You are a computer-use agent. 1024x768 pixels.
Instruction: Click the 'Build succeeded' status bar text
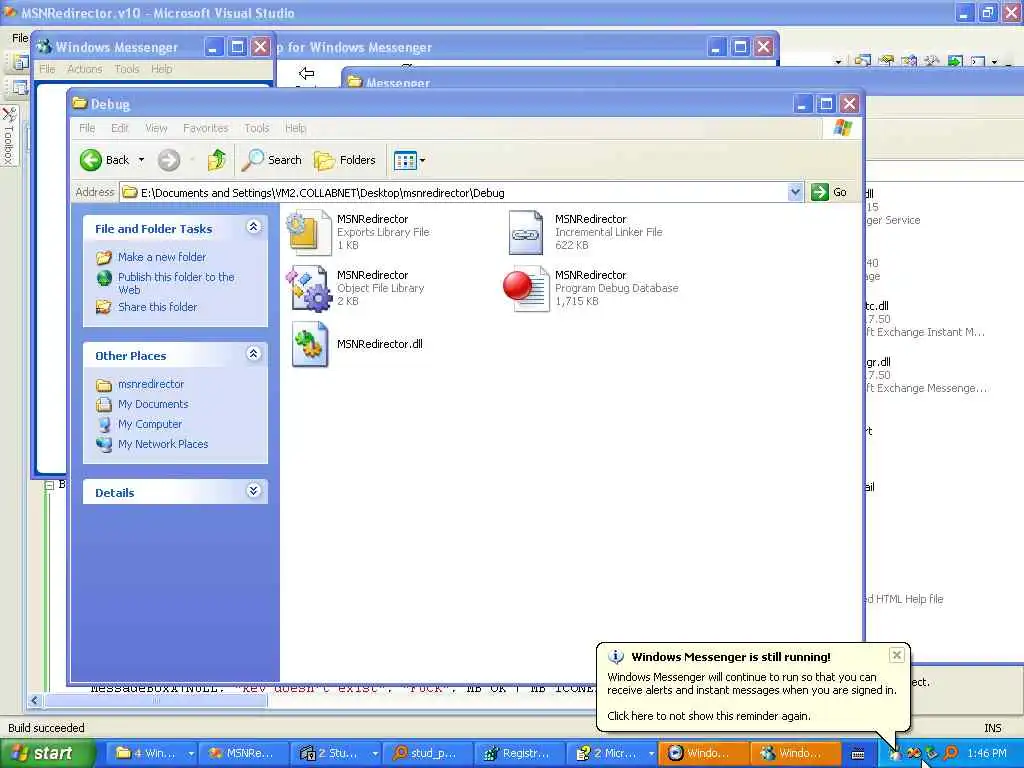46,728
